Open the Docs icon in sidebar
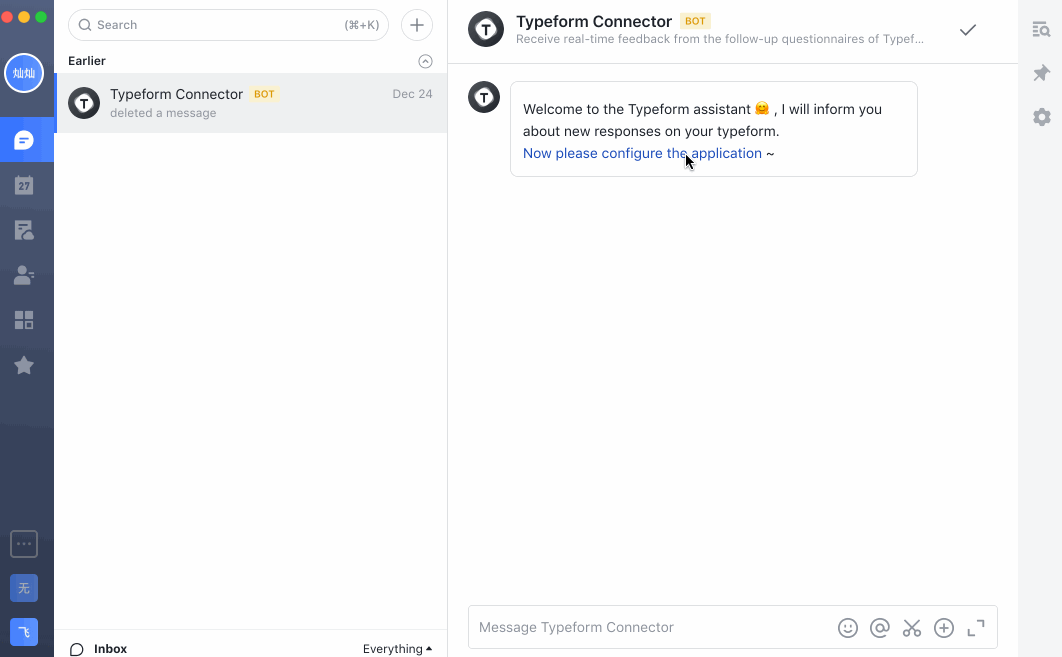The height and width of the screenshot is (657, 1062). tap(24, 230)
